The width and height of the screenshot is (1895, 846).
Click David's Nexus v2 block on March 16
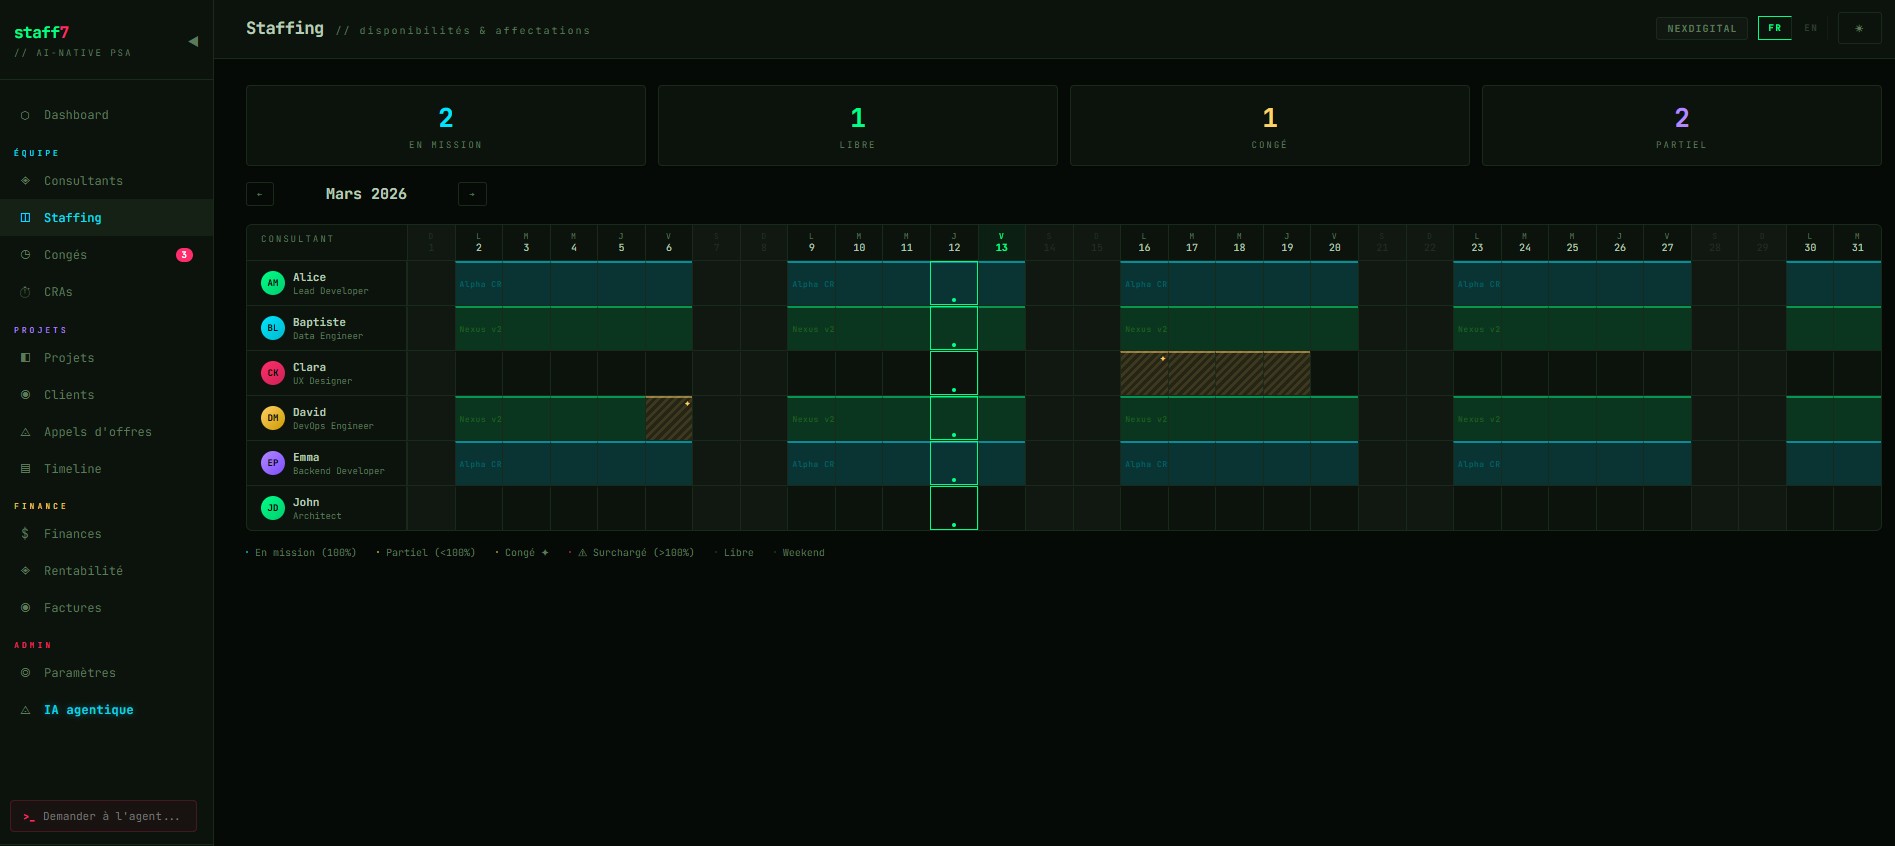[1144, 419]
